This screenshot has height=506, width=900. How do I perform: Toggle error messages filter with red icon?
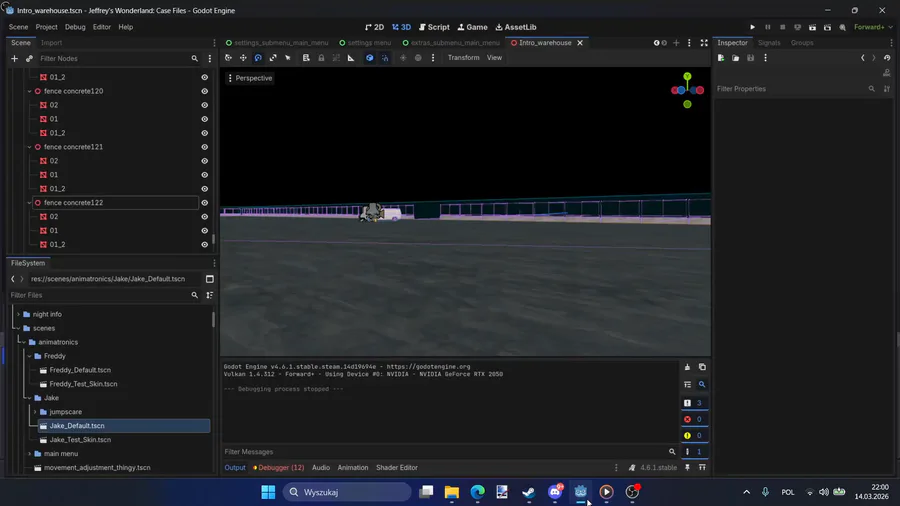pyautogui.click(x=695, y=419)
